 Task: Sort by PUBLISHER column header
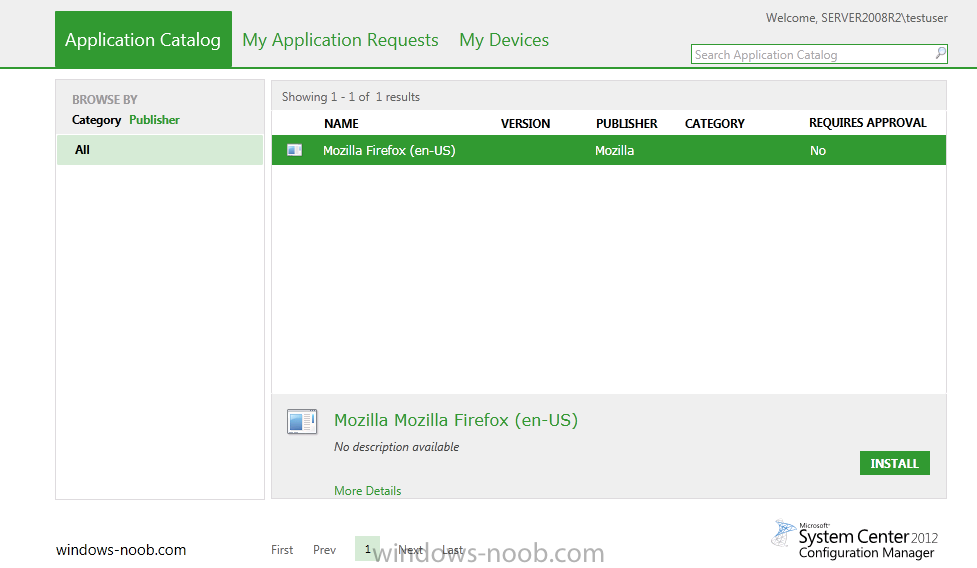click(627, 123)
